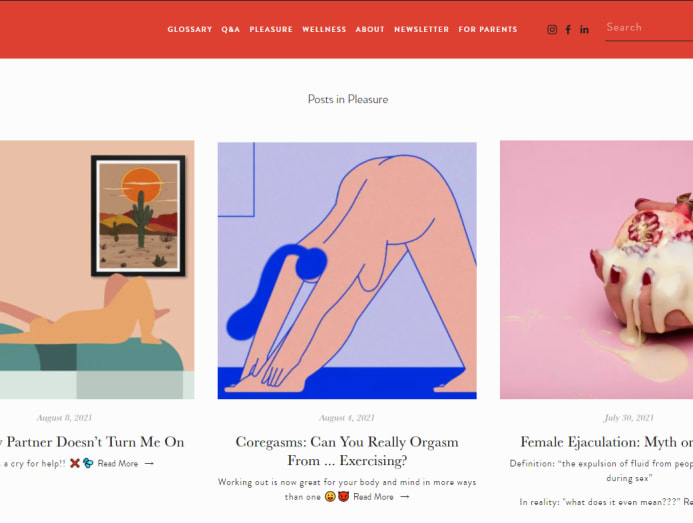Image resolution: width=693 pixels, height=523 pixels.
Task: Navigate to the About page
Action: pos(370,30)
